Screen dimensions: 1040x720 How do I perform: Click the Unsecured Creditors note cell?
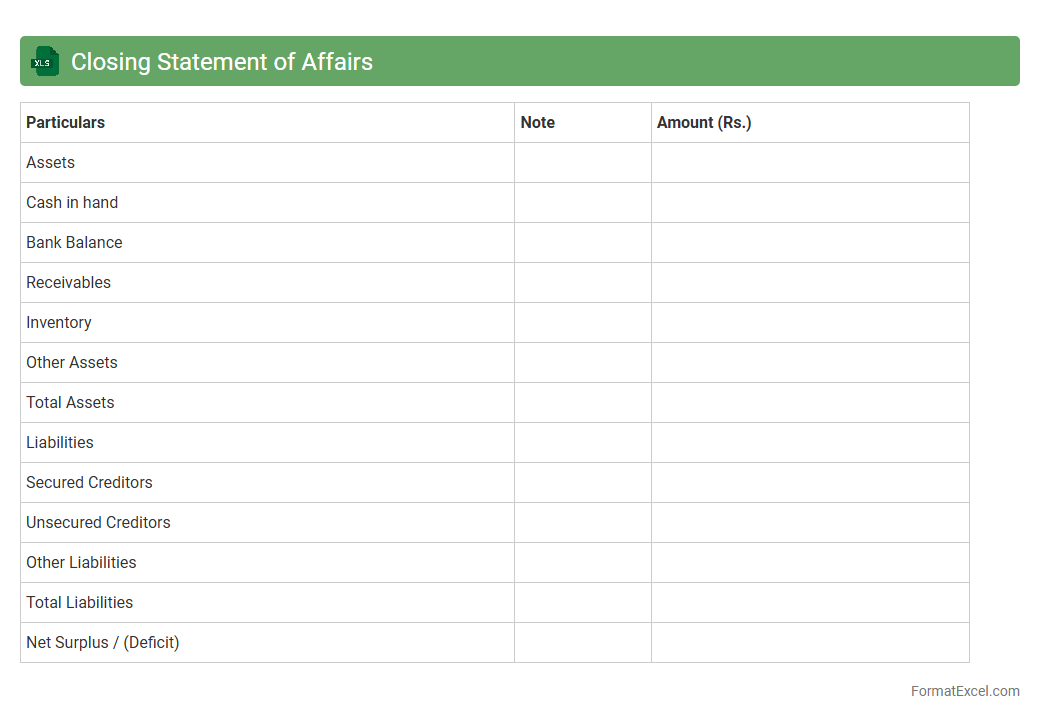tap(583, 523)
